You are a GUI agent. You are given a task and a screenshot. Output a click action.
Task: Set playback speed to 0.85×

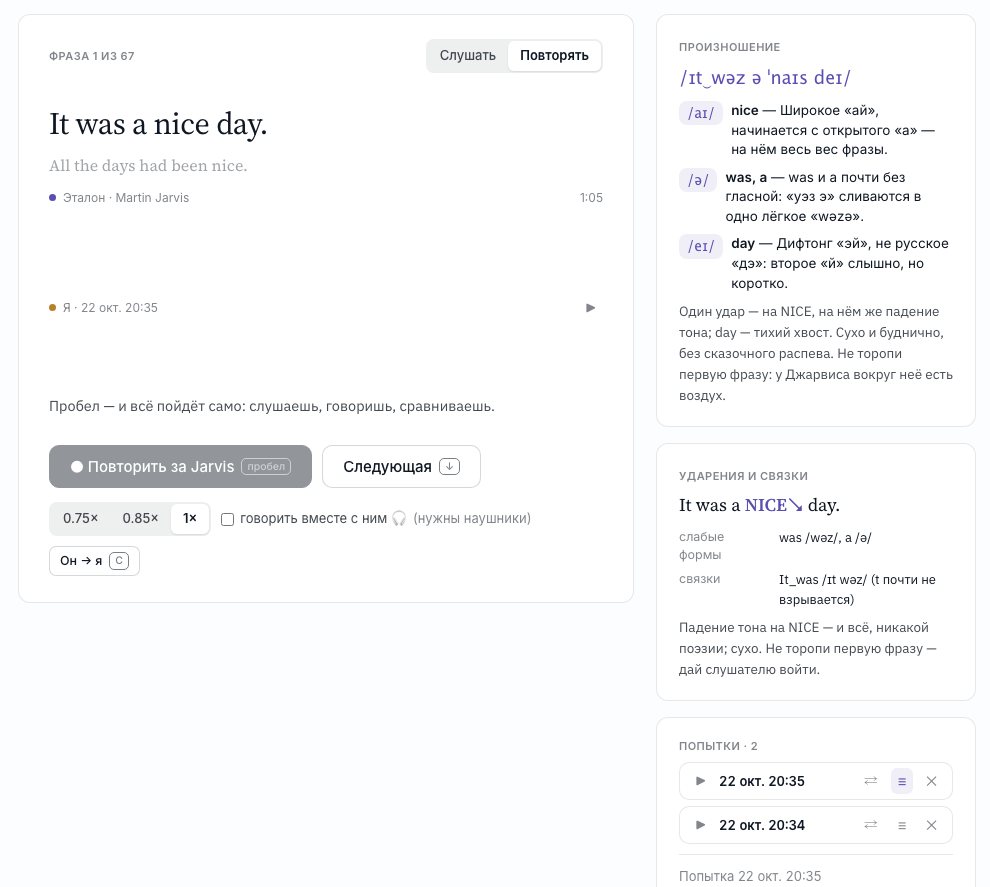[140, 518]
